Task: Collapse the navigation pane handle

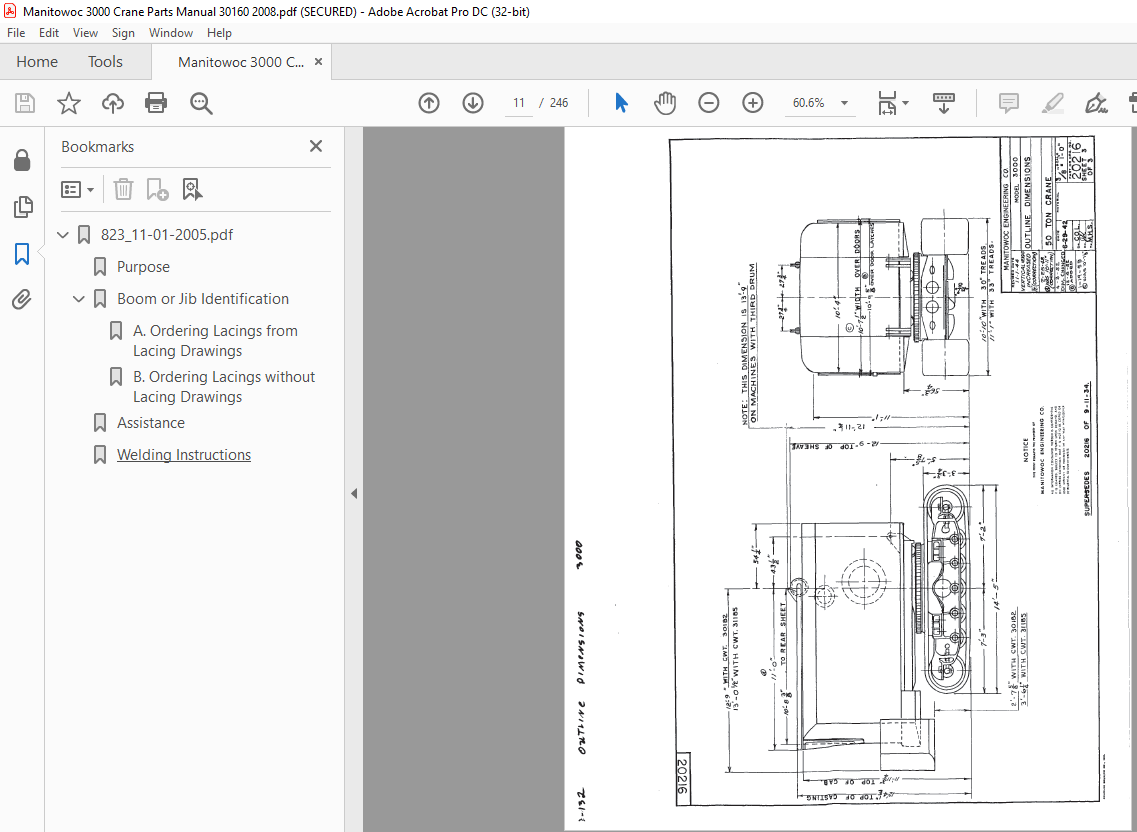Action: click(354, 493)
